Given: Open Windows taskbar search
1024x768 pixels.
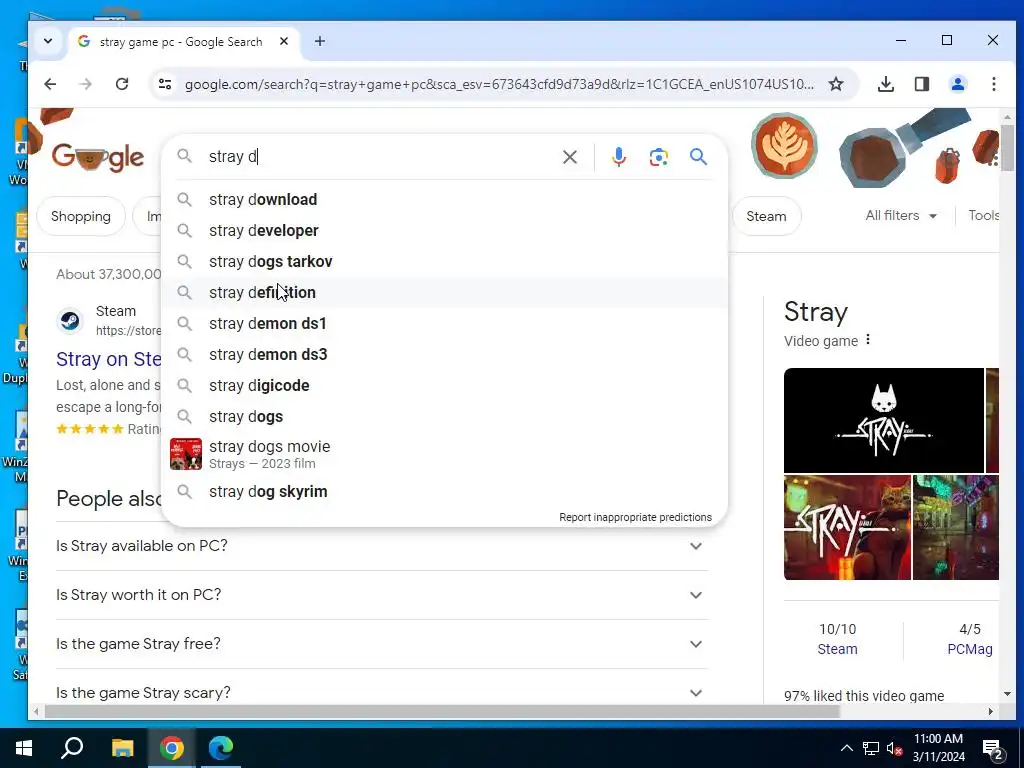Looking at the screenshot, I should click(x=72, y=748).
